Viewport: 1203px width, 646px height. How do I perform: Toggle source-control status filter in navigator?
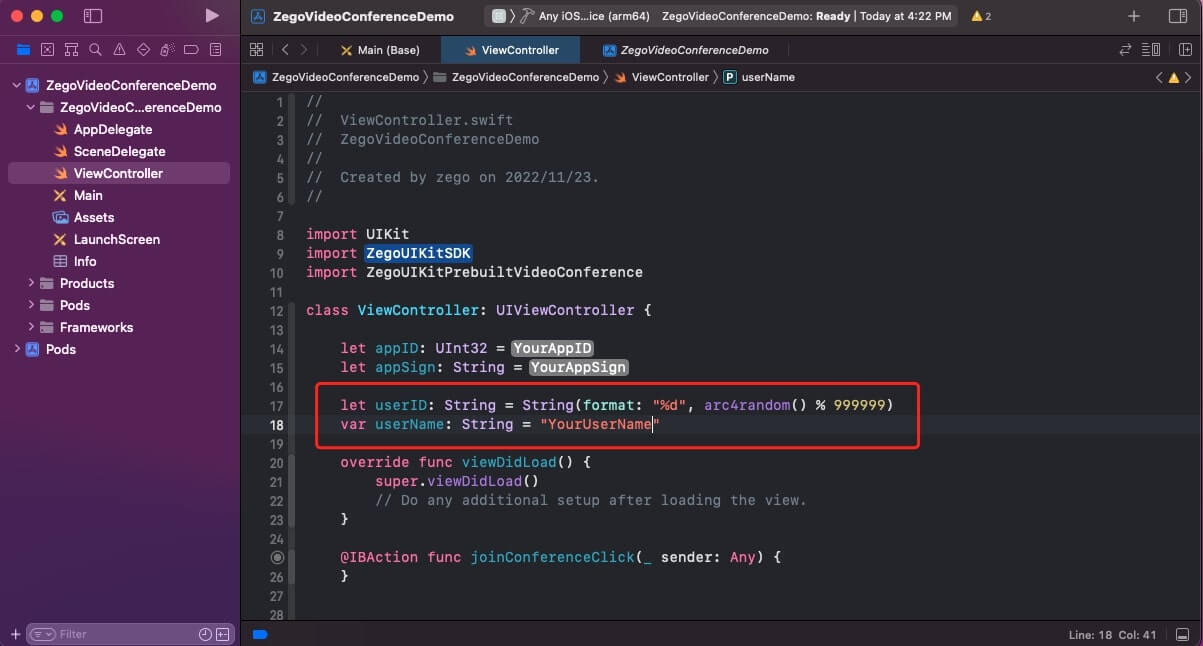(222, 634)
